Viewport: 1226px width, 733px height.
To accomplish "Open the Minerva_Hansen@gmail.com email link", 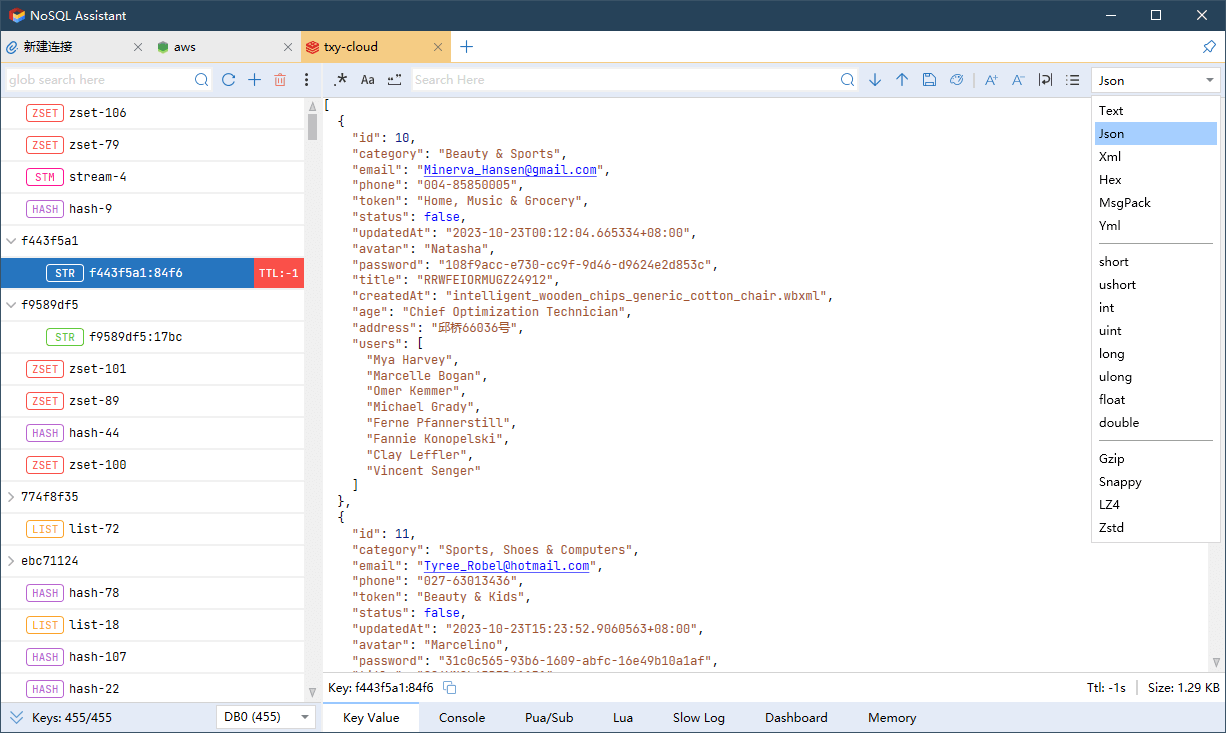I will (x=510, y=170).
